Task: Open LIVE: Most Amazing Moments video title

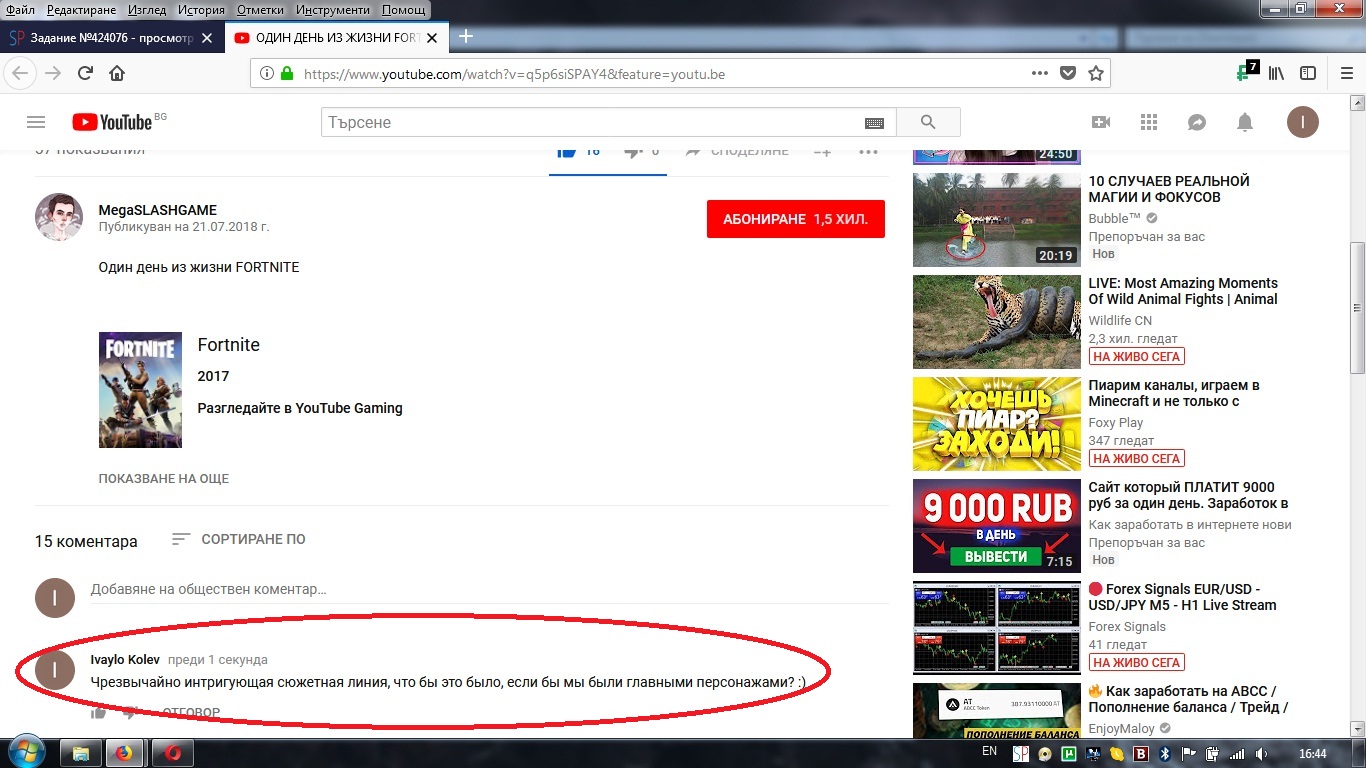Action: (1183, 291)
